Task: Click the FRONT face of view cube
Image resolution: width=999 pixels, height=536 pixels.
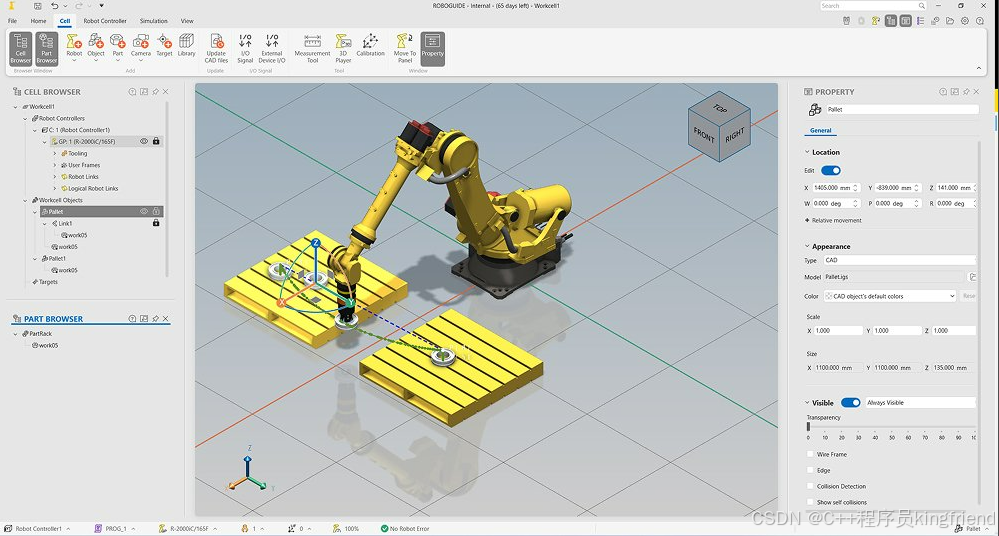Action: click(x=703, y=134)
